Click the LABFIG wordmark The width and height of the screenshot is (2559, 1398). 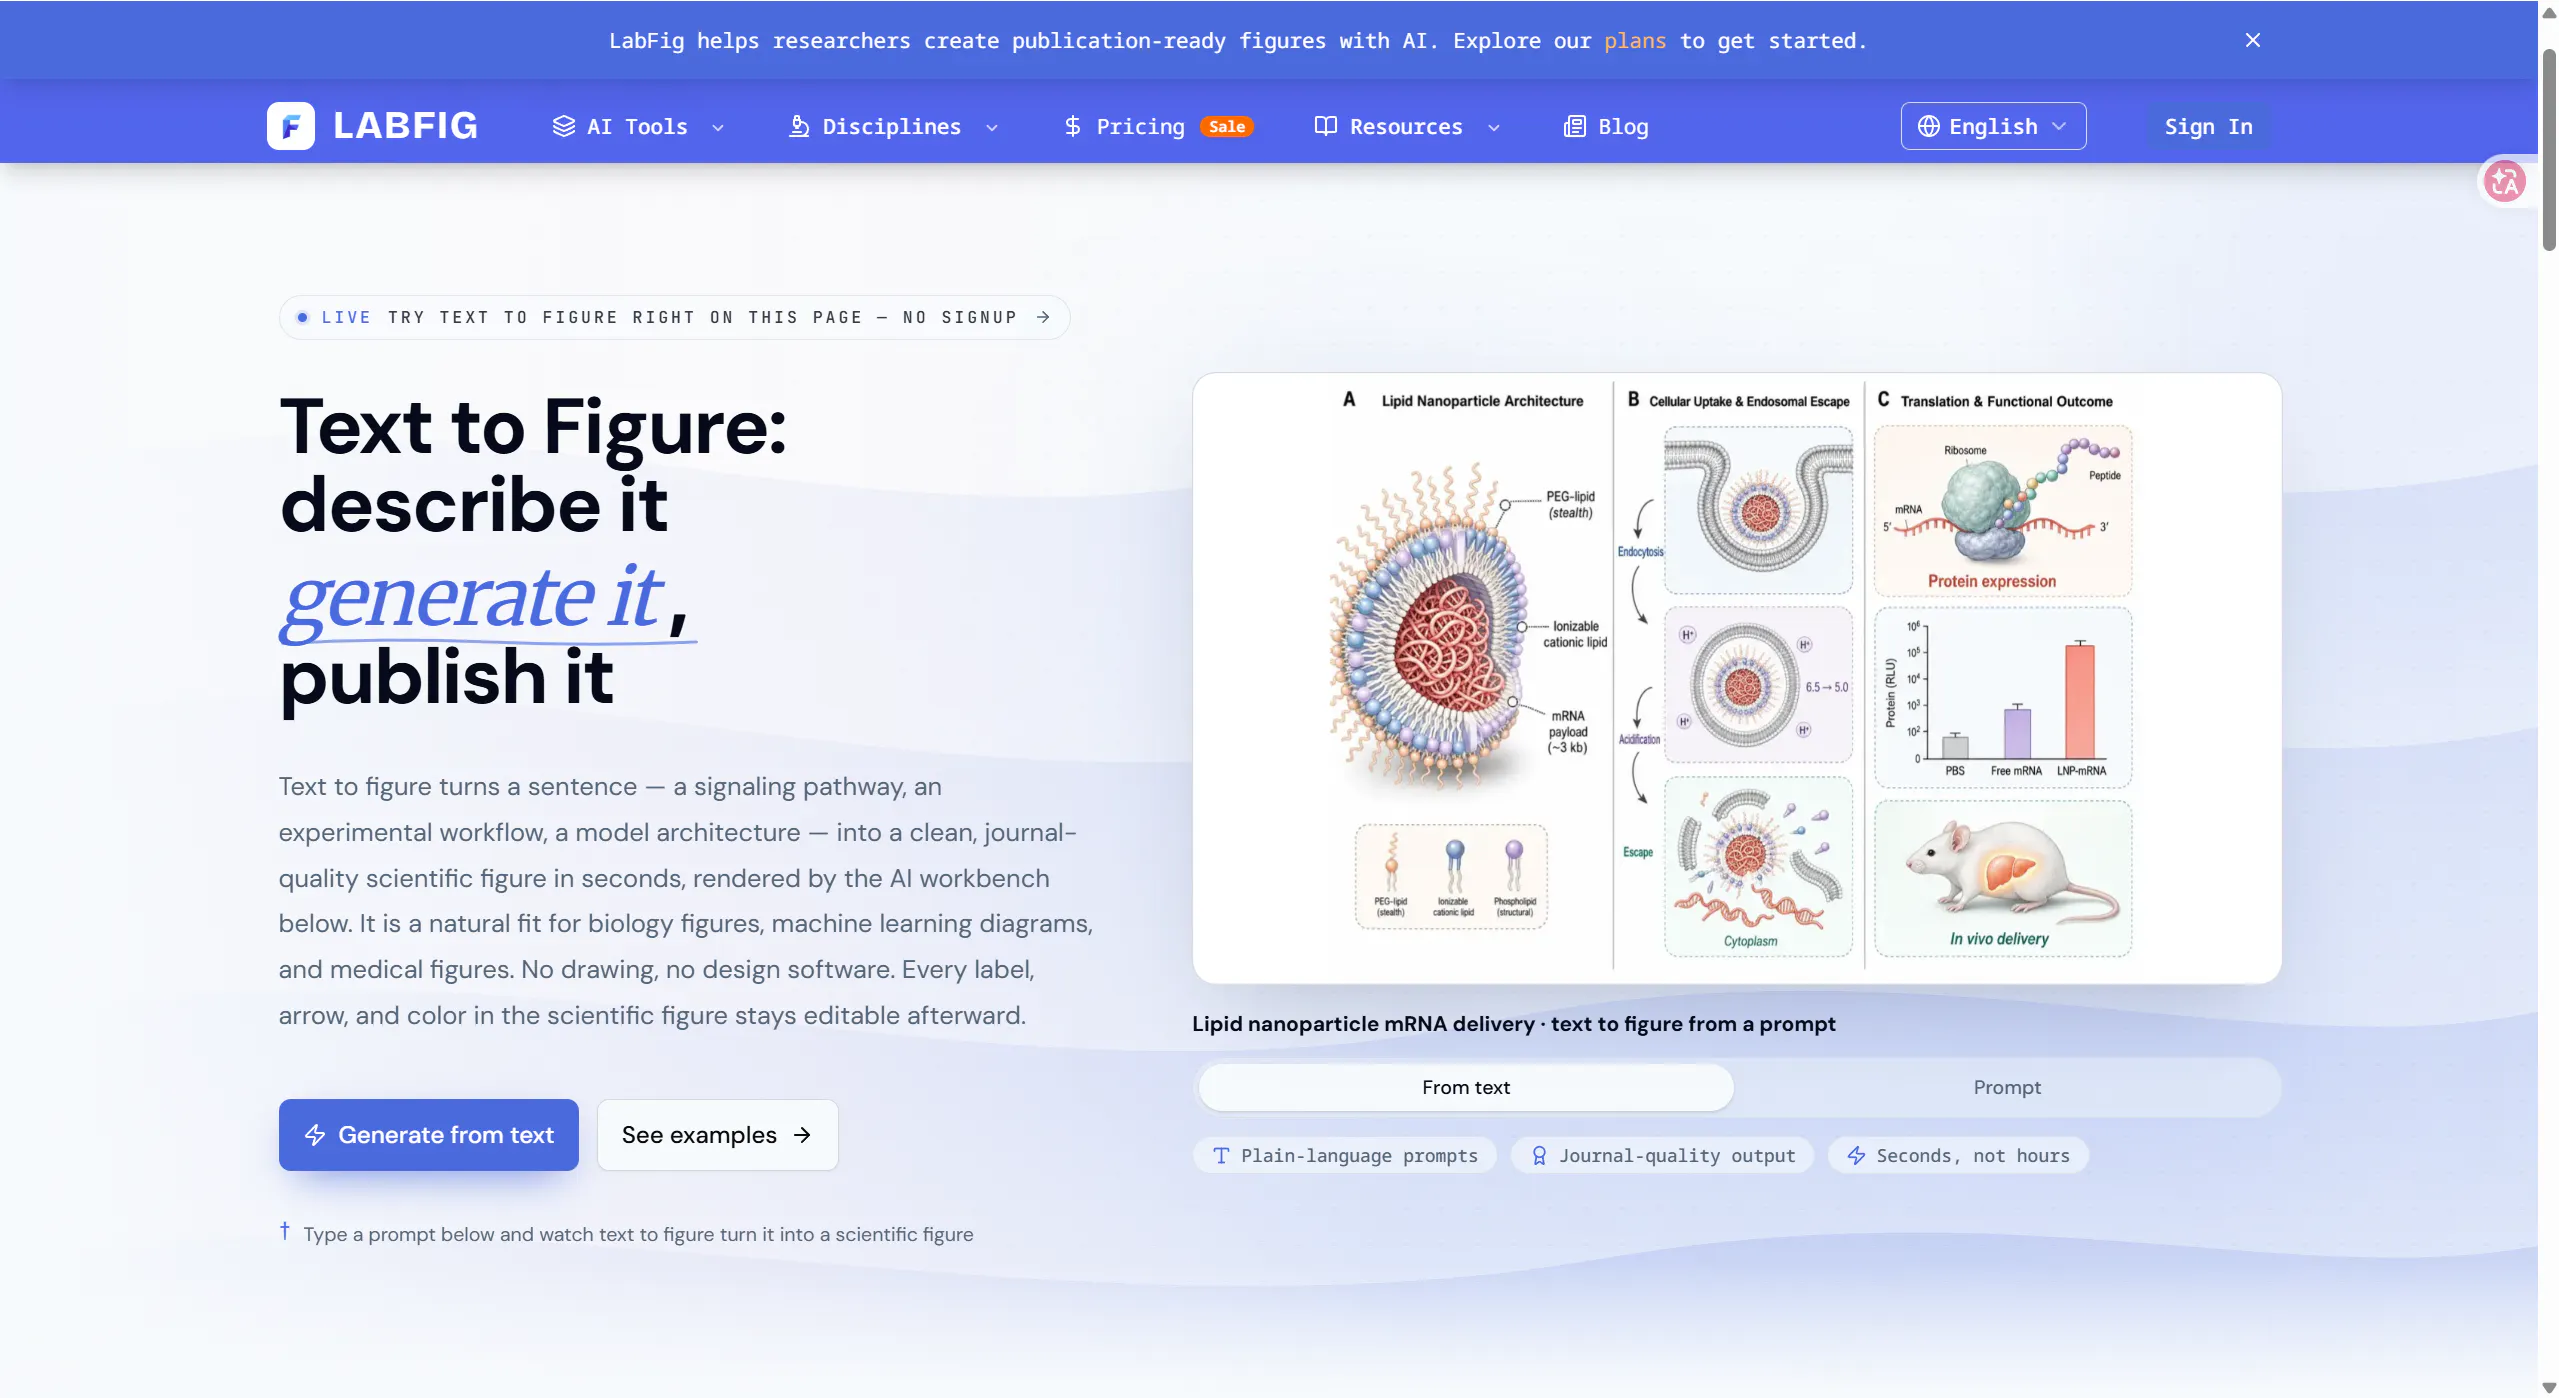405,126
